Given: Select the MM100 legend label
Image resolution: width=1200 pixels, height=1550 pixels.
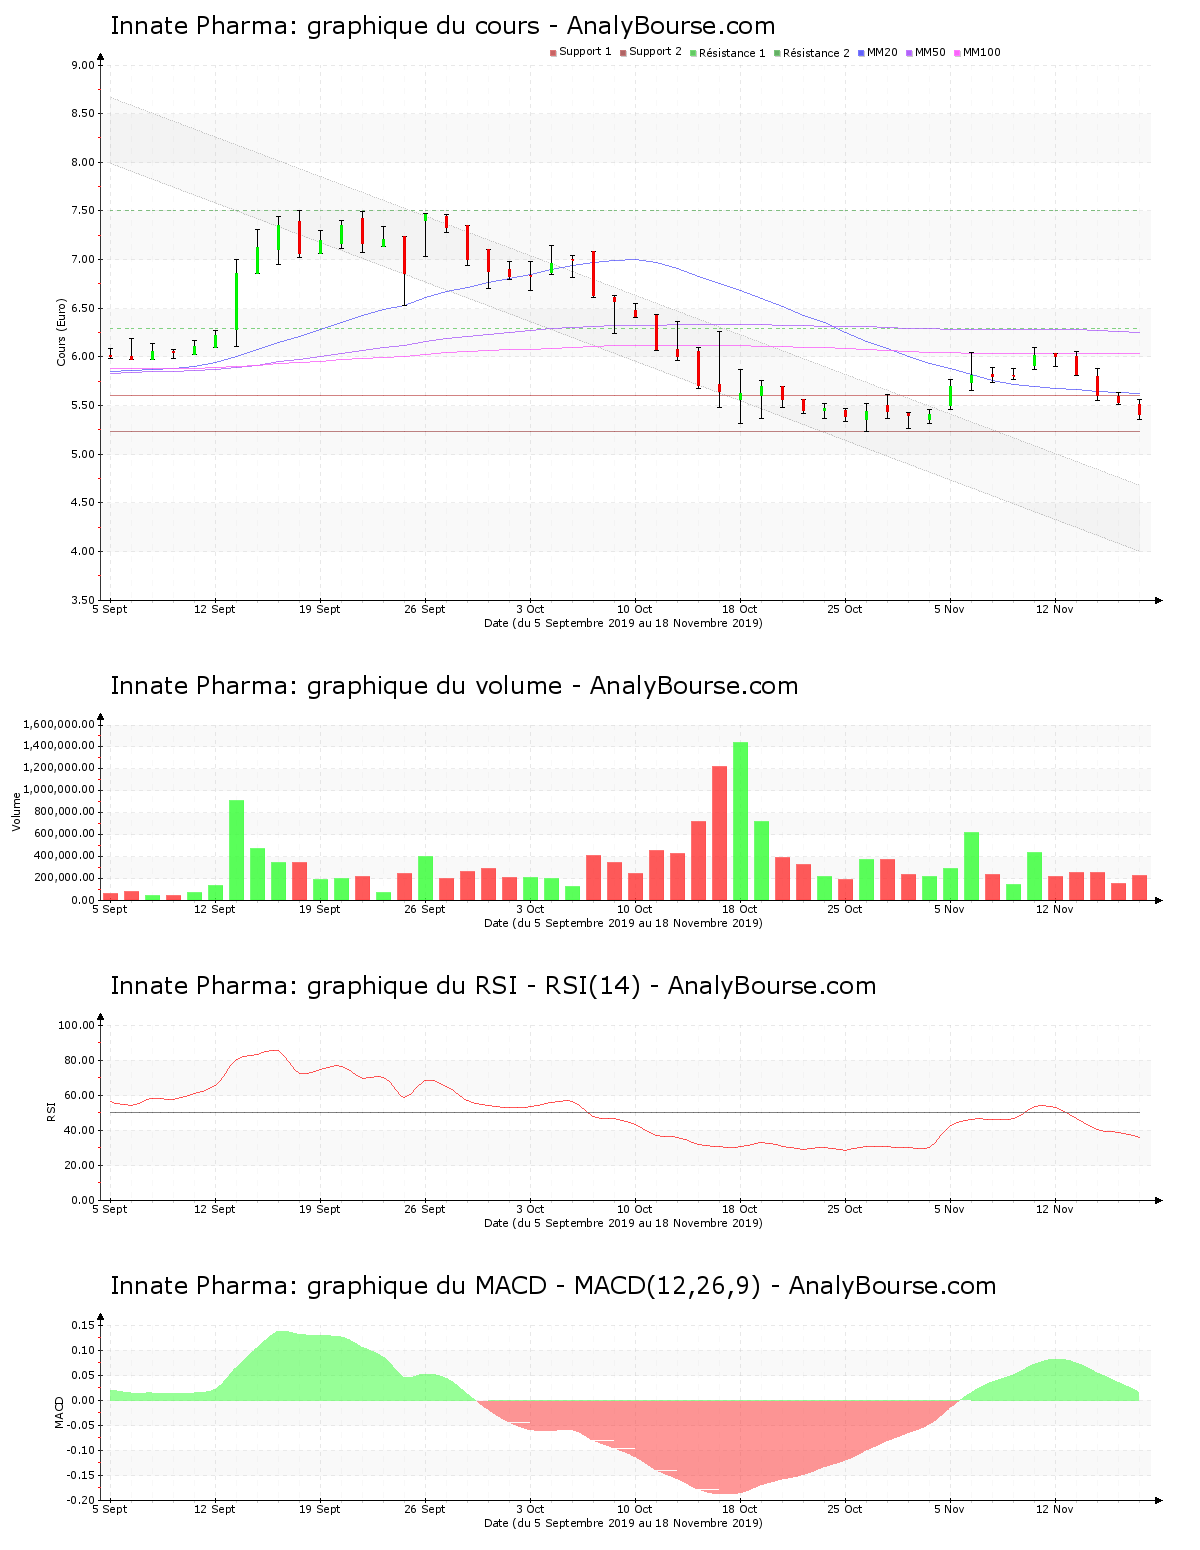Looking at the screenshot, I should (981, 52).
